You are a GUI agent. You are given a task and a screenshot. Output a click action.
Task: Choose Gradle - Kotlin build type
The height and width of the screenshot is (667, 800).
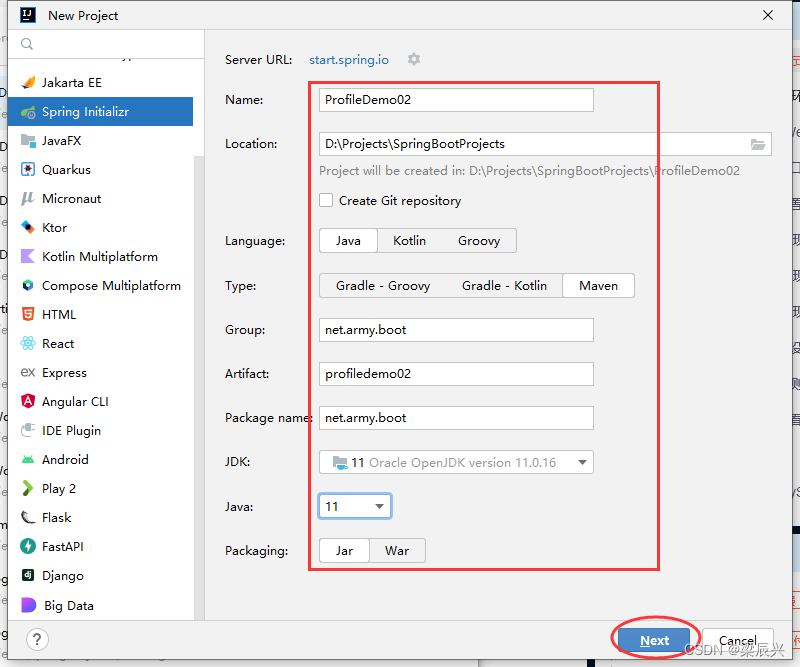point(504,285)
